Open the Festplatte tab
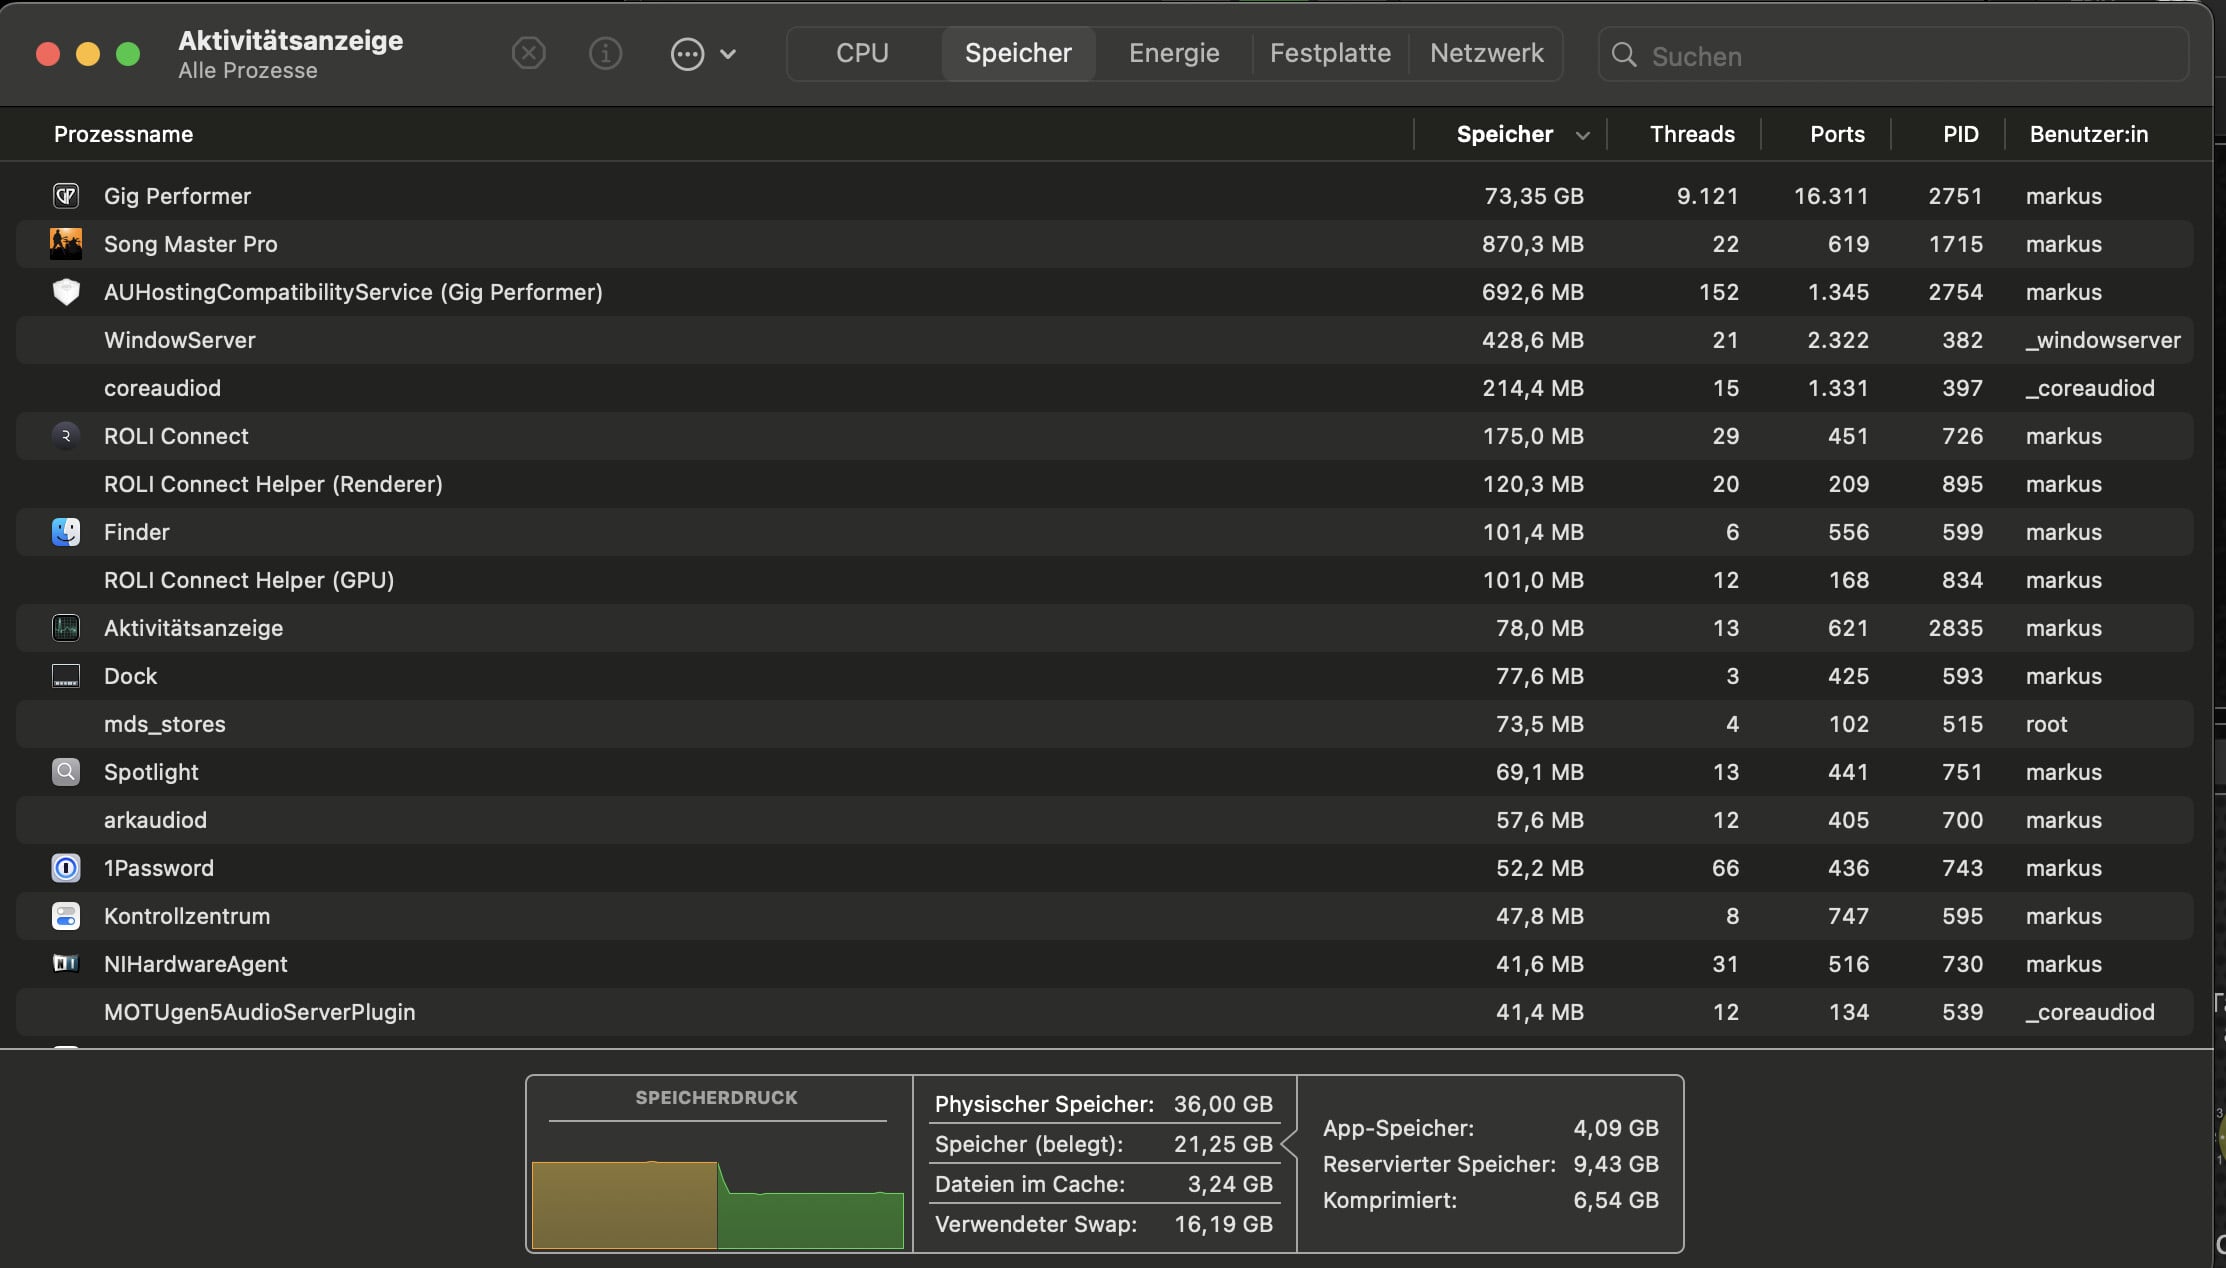Viewport: 2226px width, 1268px height. [x=1330, y=53]
